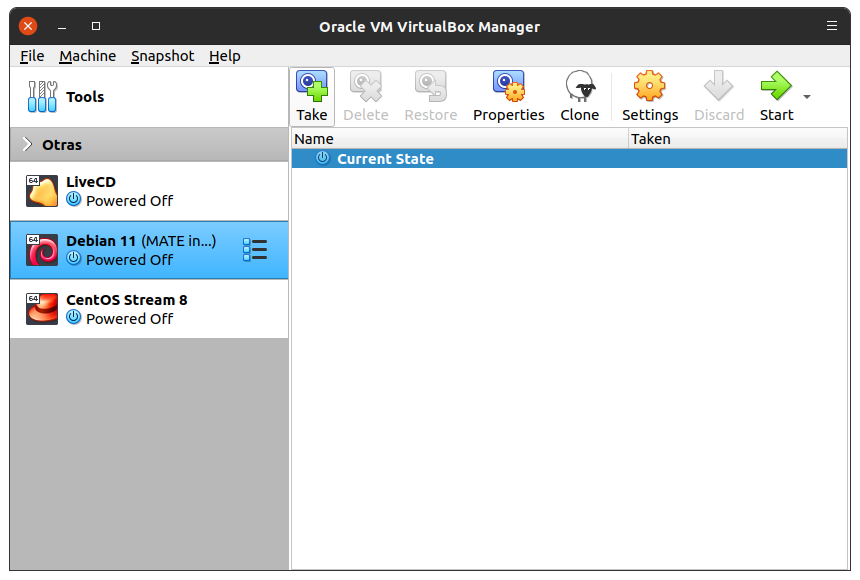Open the Properties toolbar icon
This screenshot has height=580, width=860.
[x=508, y=87]
